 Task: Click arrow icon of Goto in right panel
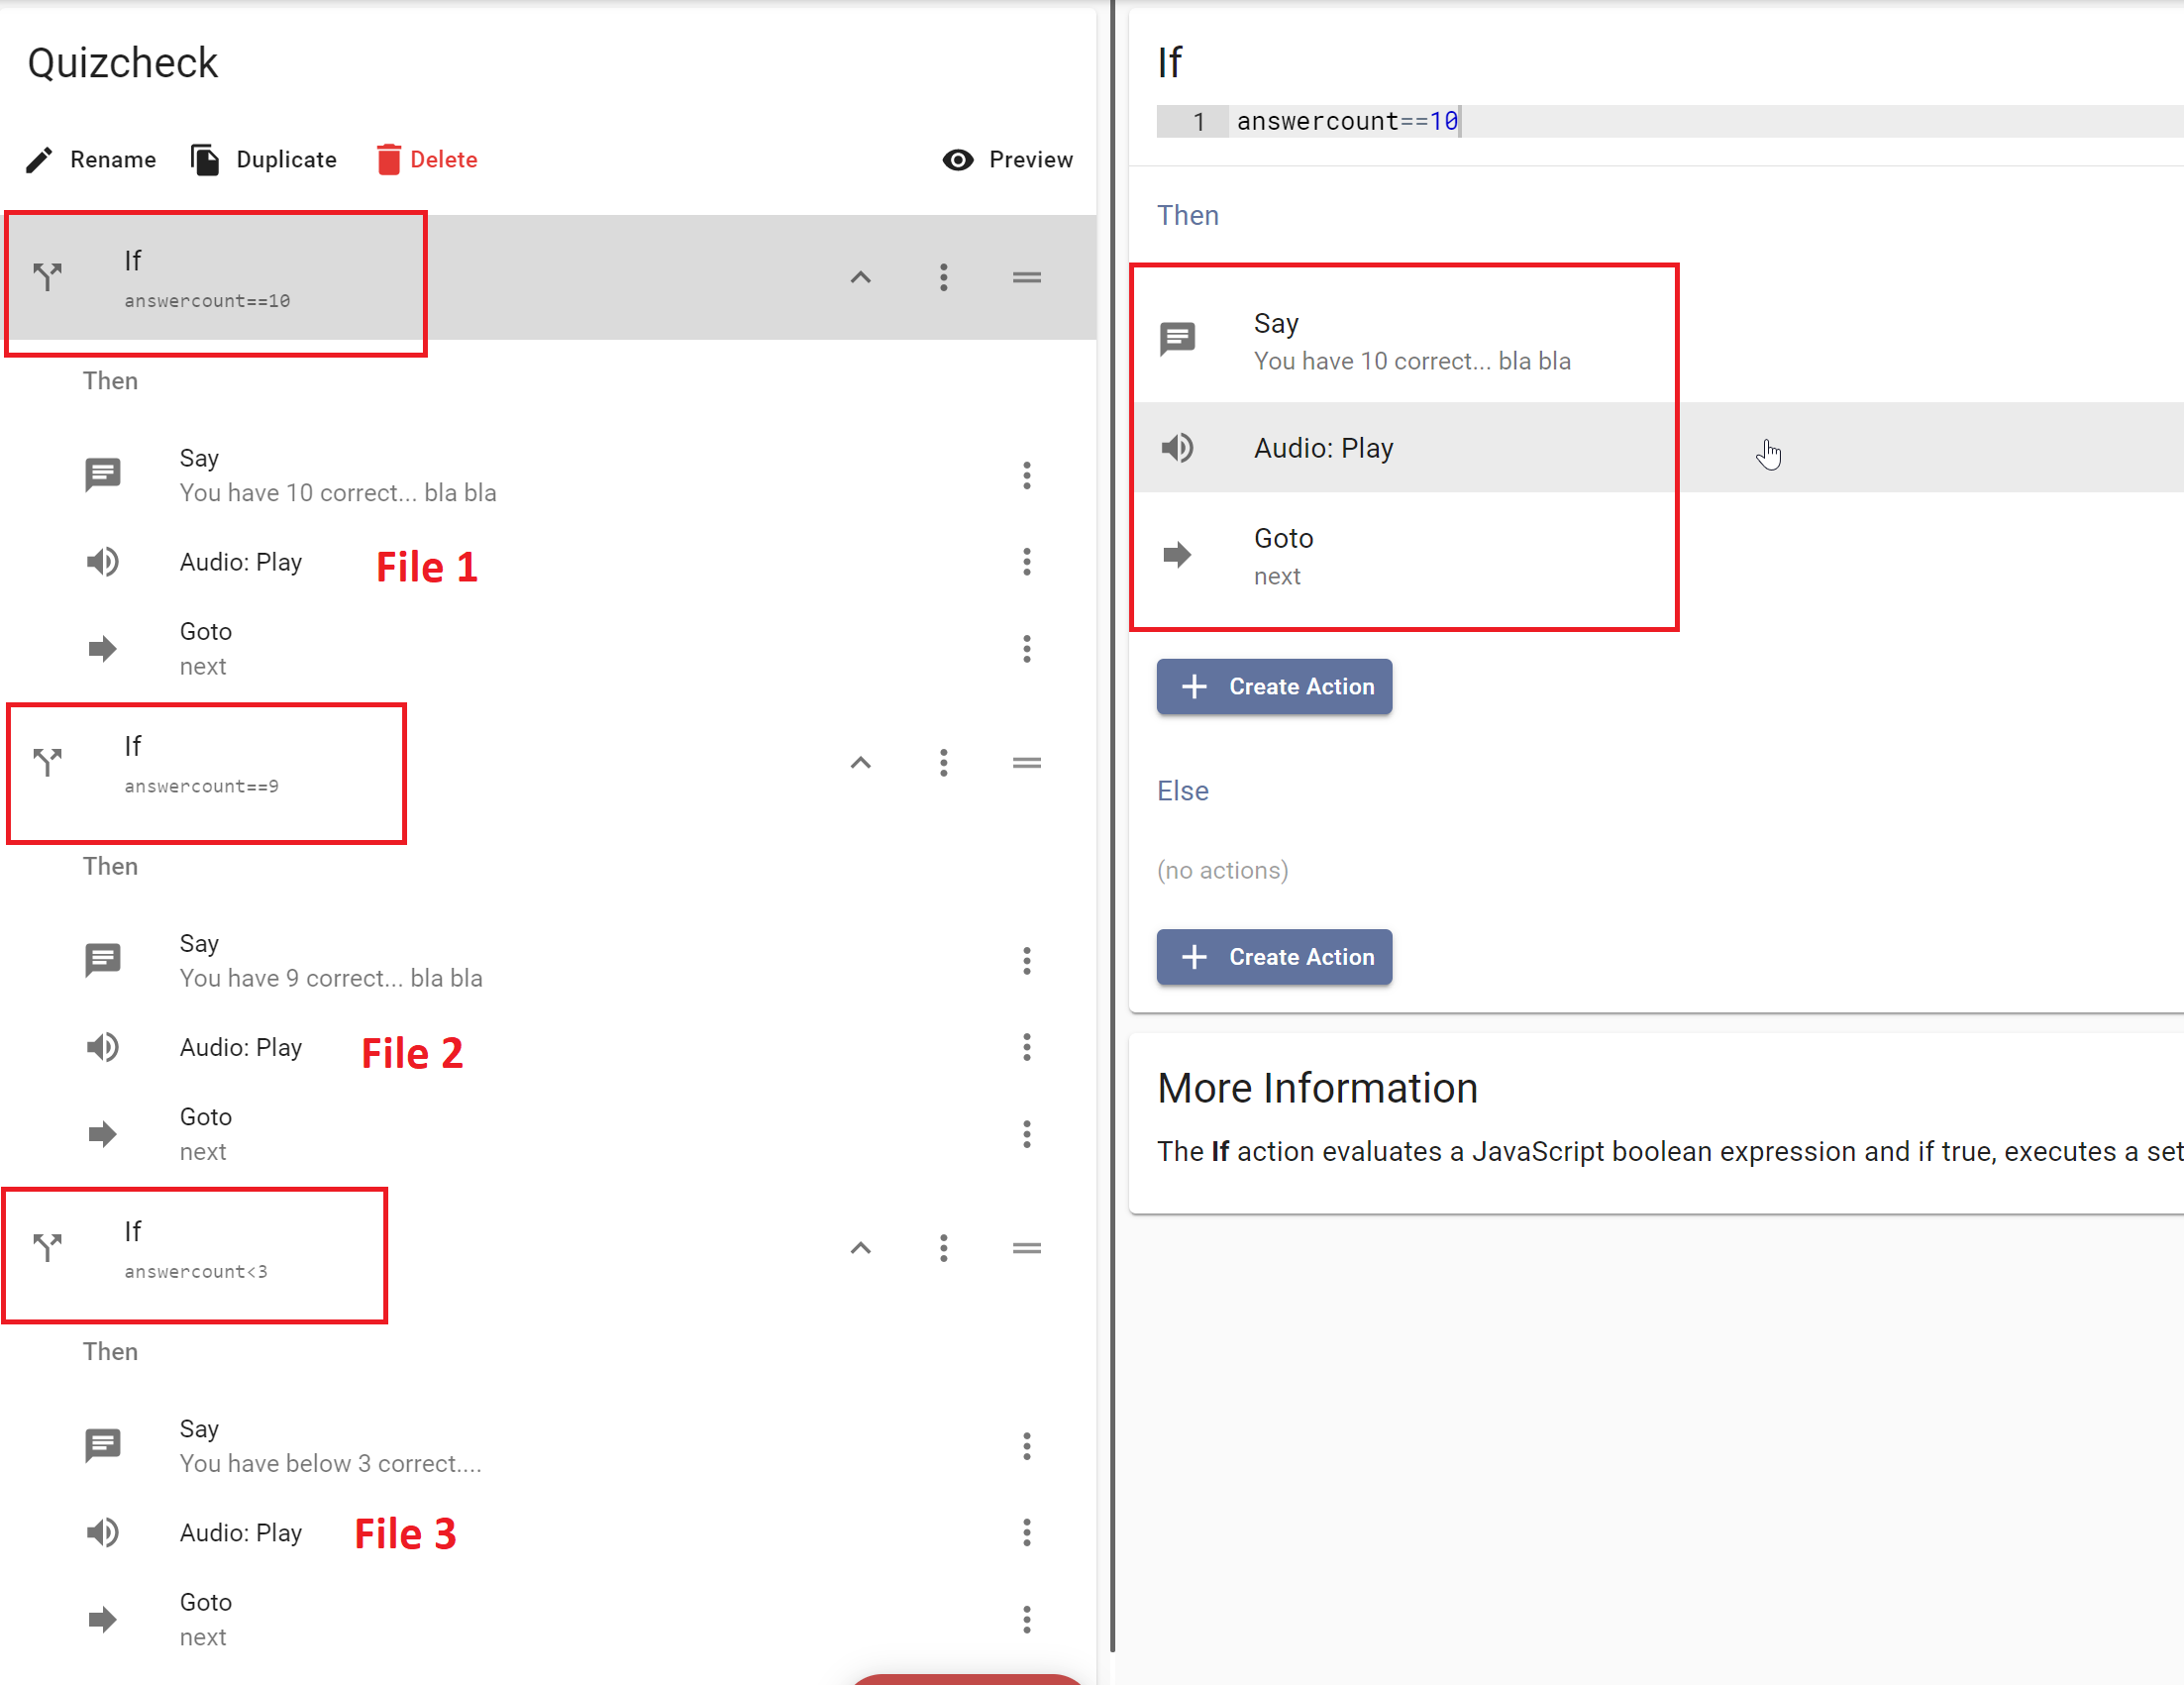[1177, 555]
